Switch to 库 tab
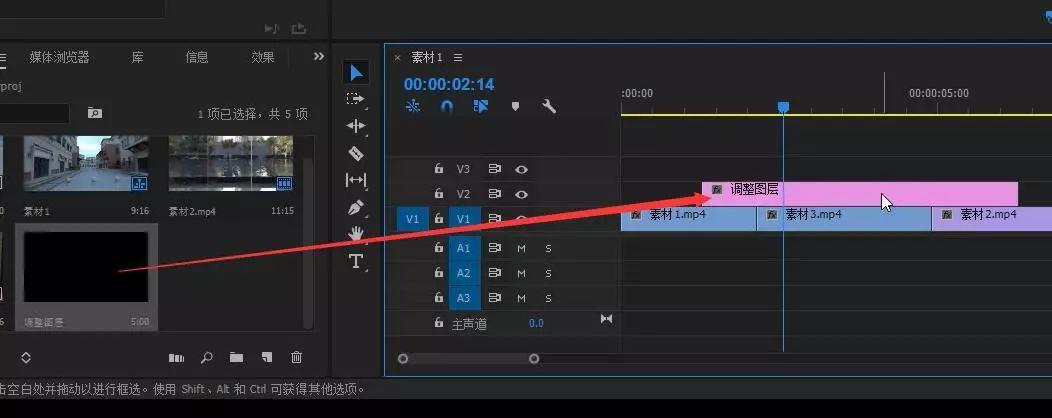The height and width of the screenshot is (418, 1052). pyautogui.click(x=138, y=57)
